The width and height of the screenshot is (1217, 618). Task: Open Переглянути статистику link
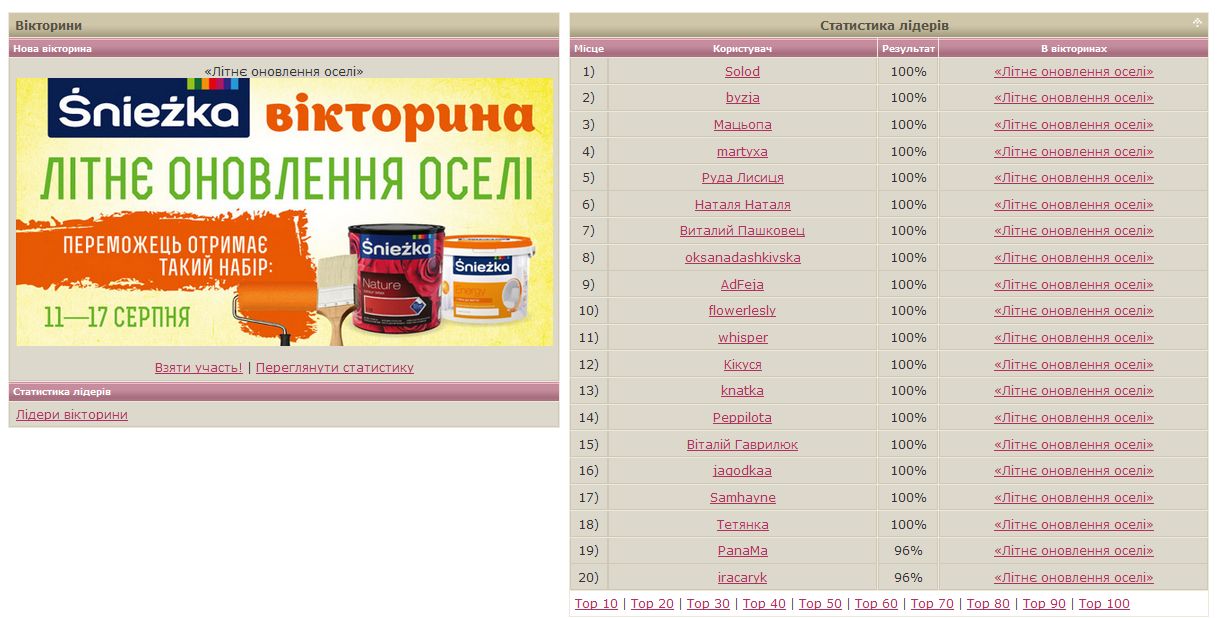(x=334, y=367)
